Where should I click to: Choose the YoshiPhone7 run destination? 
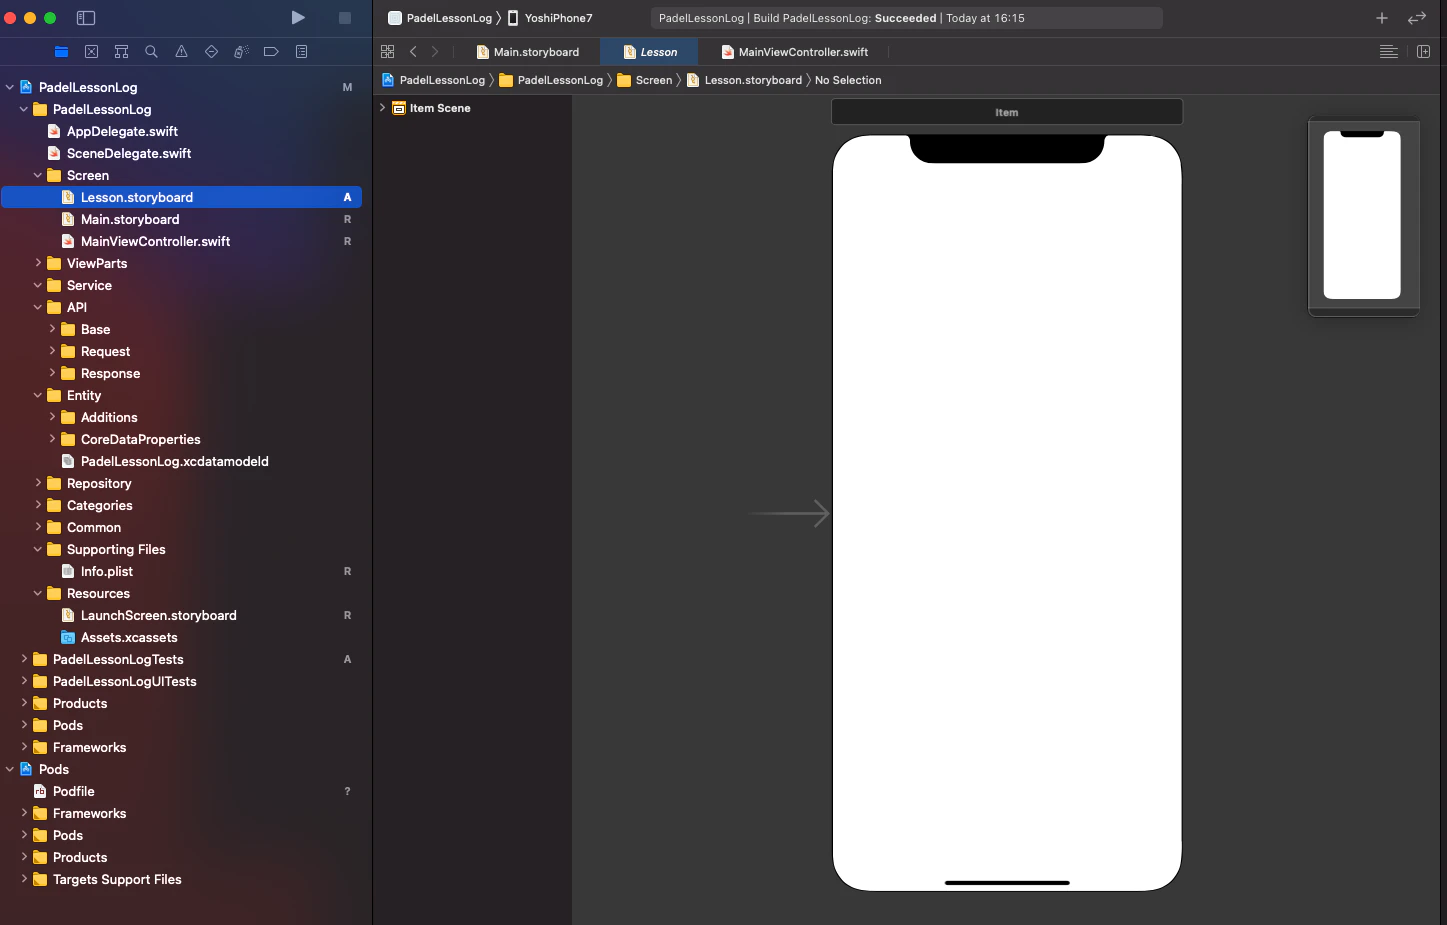tap(550, 18)
